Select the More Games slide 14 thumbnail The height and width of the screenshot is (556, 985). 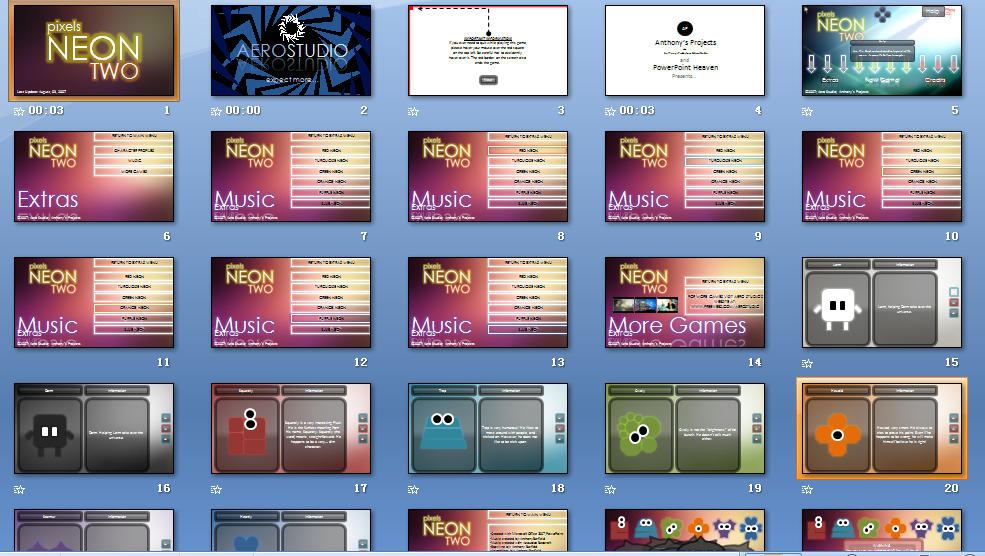[x=685, y=302]
